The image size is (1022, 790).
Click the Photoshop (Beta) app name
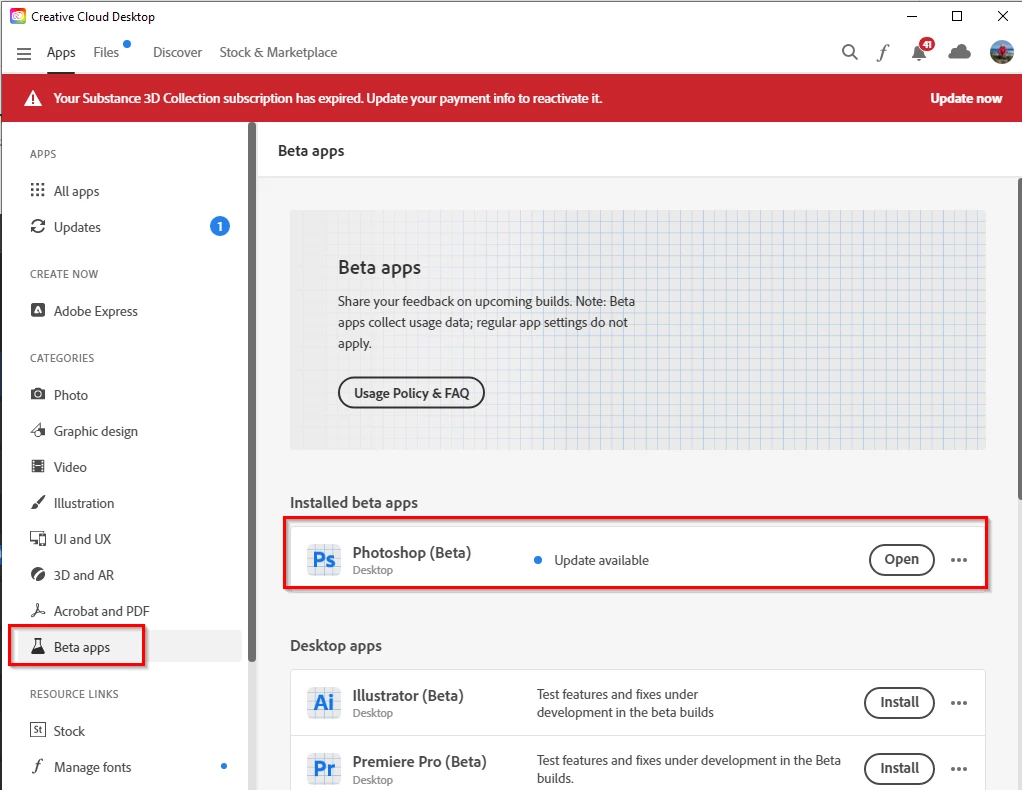pos(411,552)
